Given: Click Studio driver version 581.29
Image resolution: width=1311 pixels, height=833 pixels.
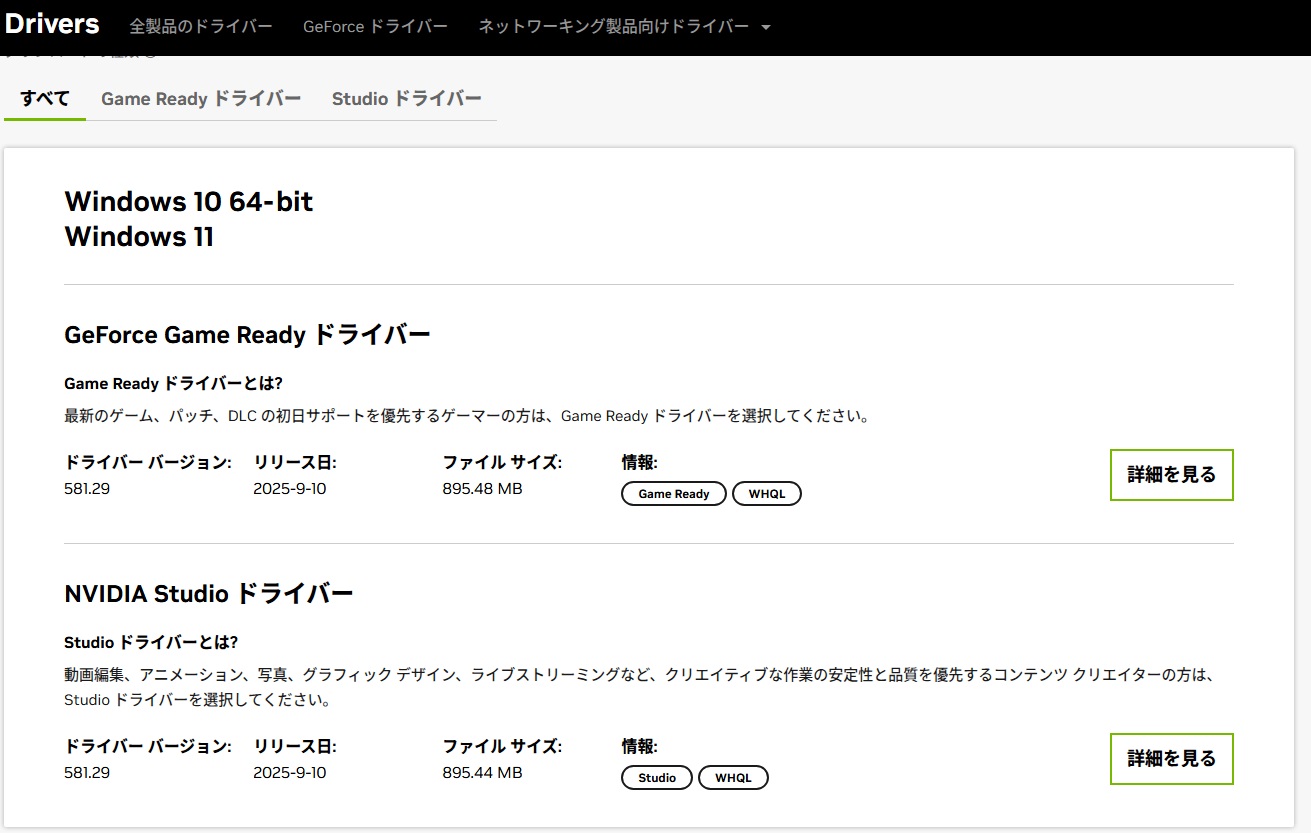Looking at the screenshot, I should tap(87, 773).
